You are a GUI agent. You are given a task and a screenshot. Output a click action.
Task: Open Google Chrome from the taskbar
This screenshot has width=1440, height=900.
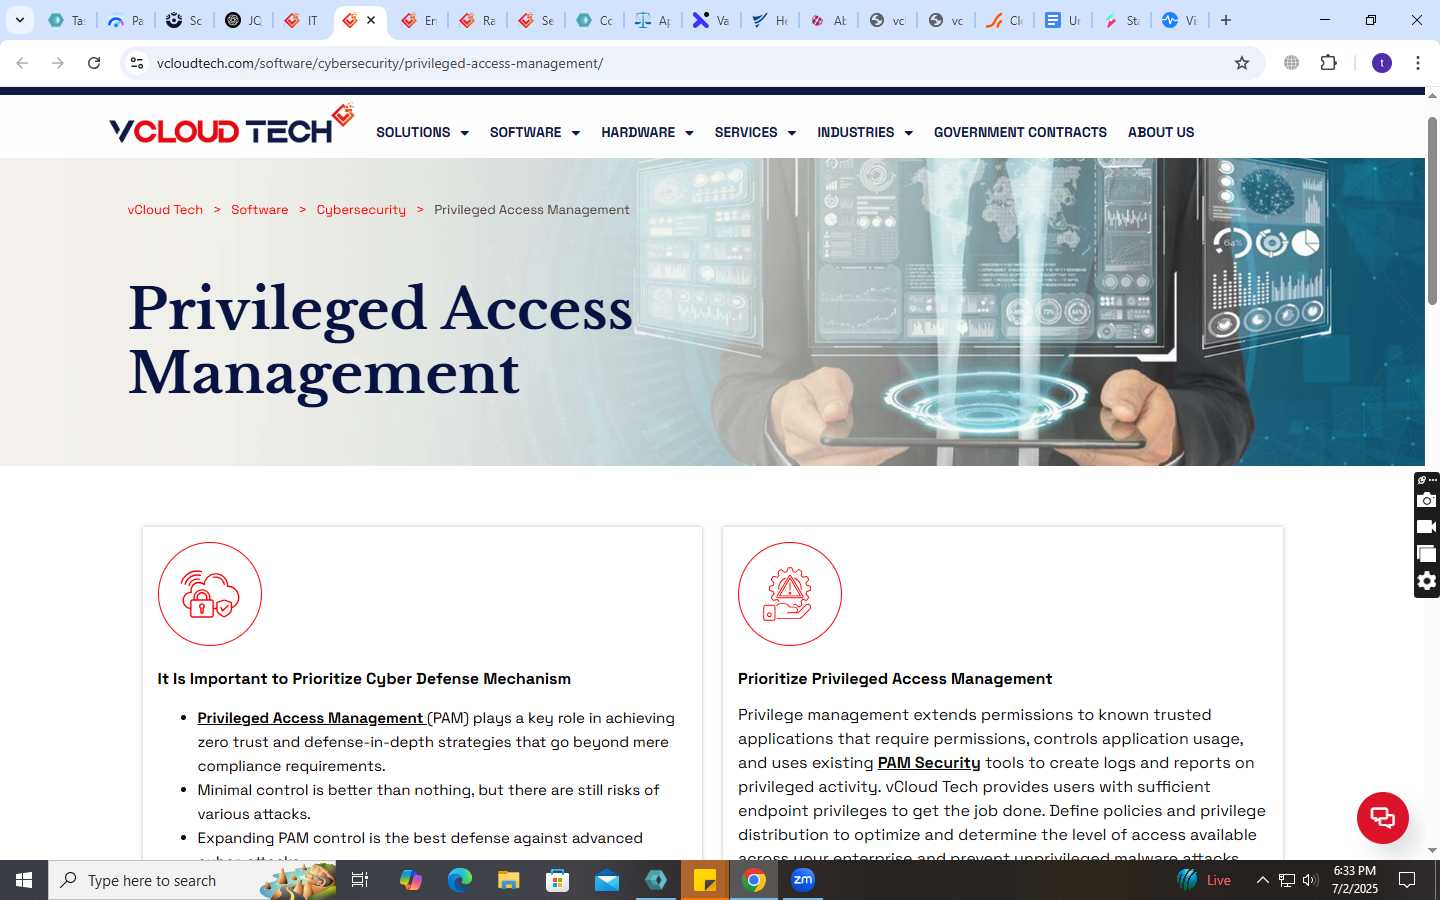click(755, 880)
